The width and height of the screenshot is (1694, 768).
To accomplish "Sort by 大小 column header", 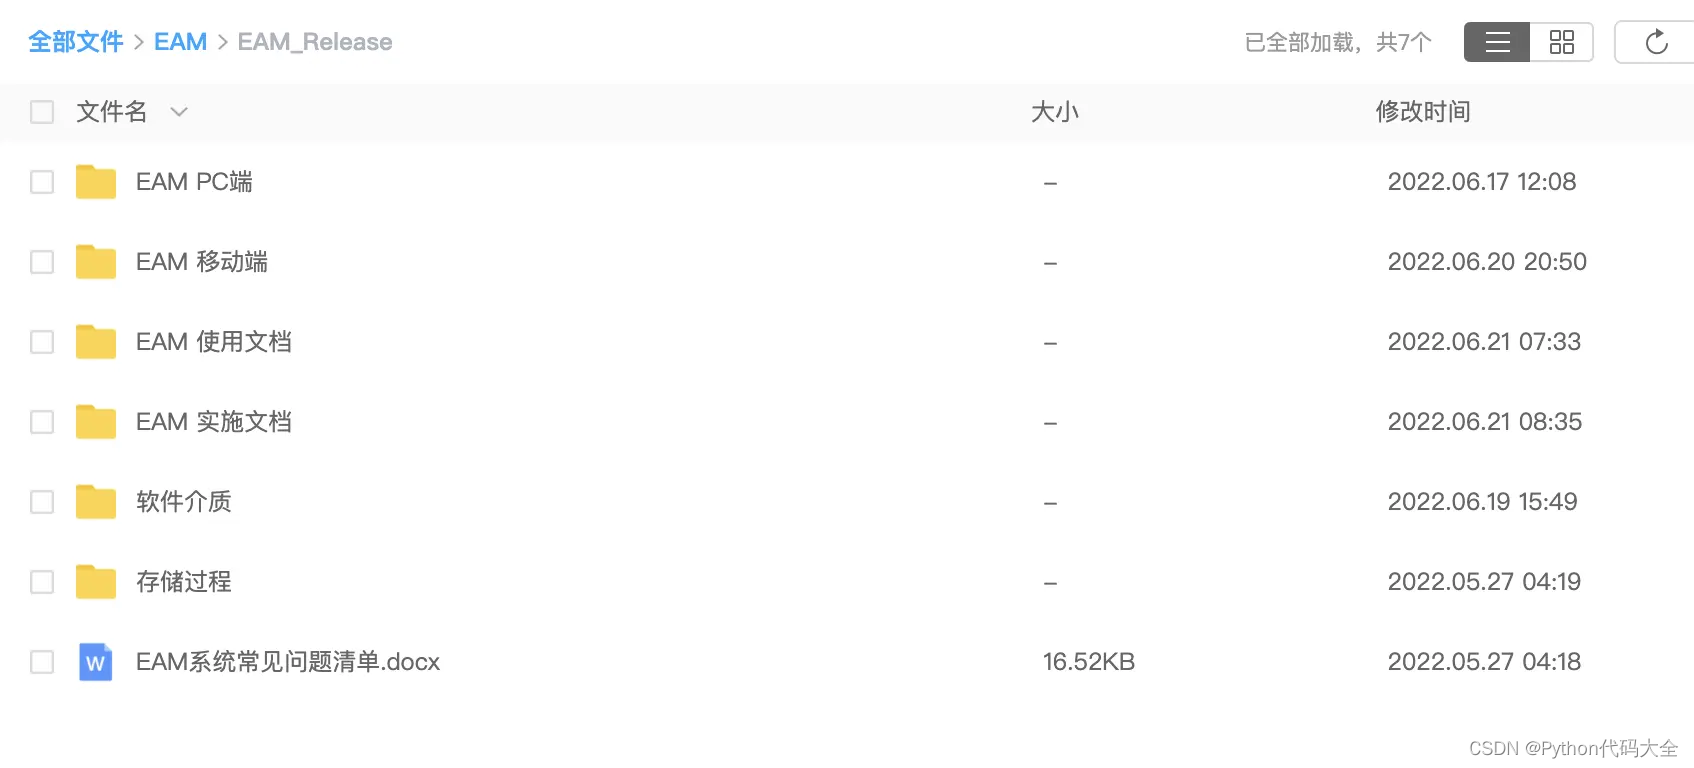I will pos(1055,112).
